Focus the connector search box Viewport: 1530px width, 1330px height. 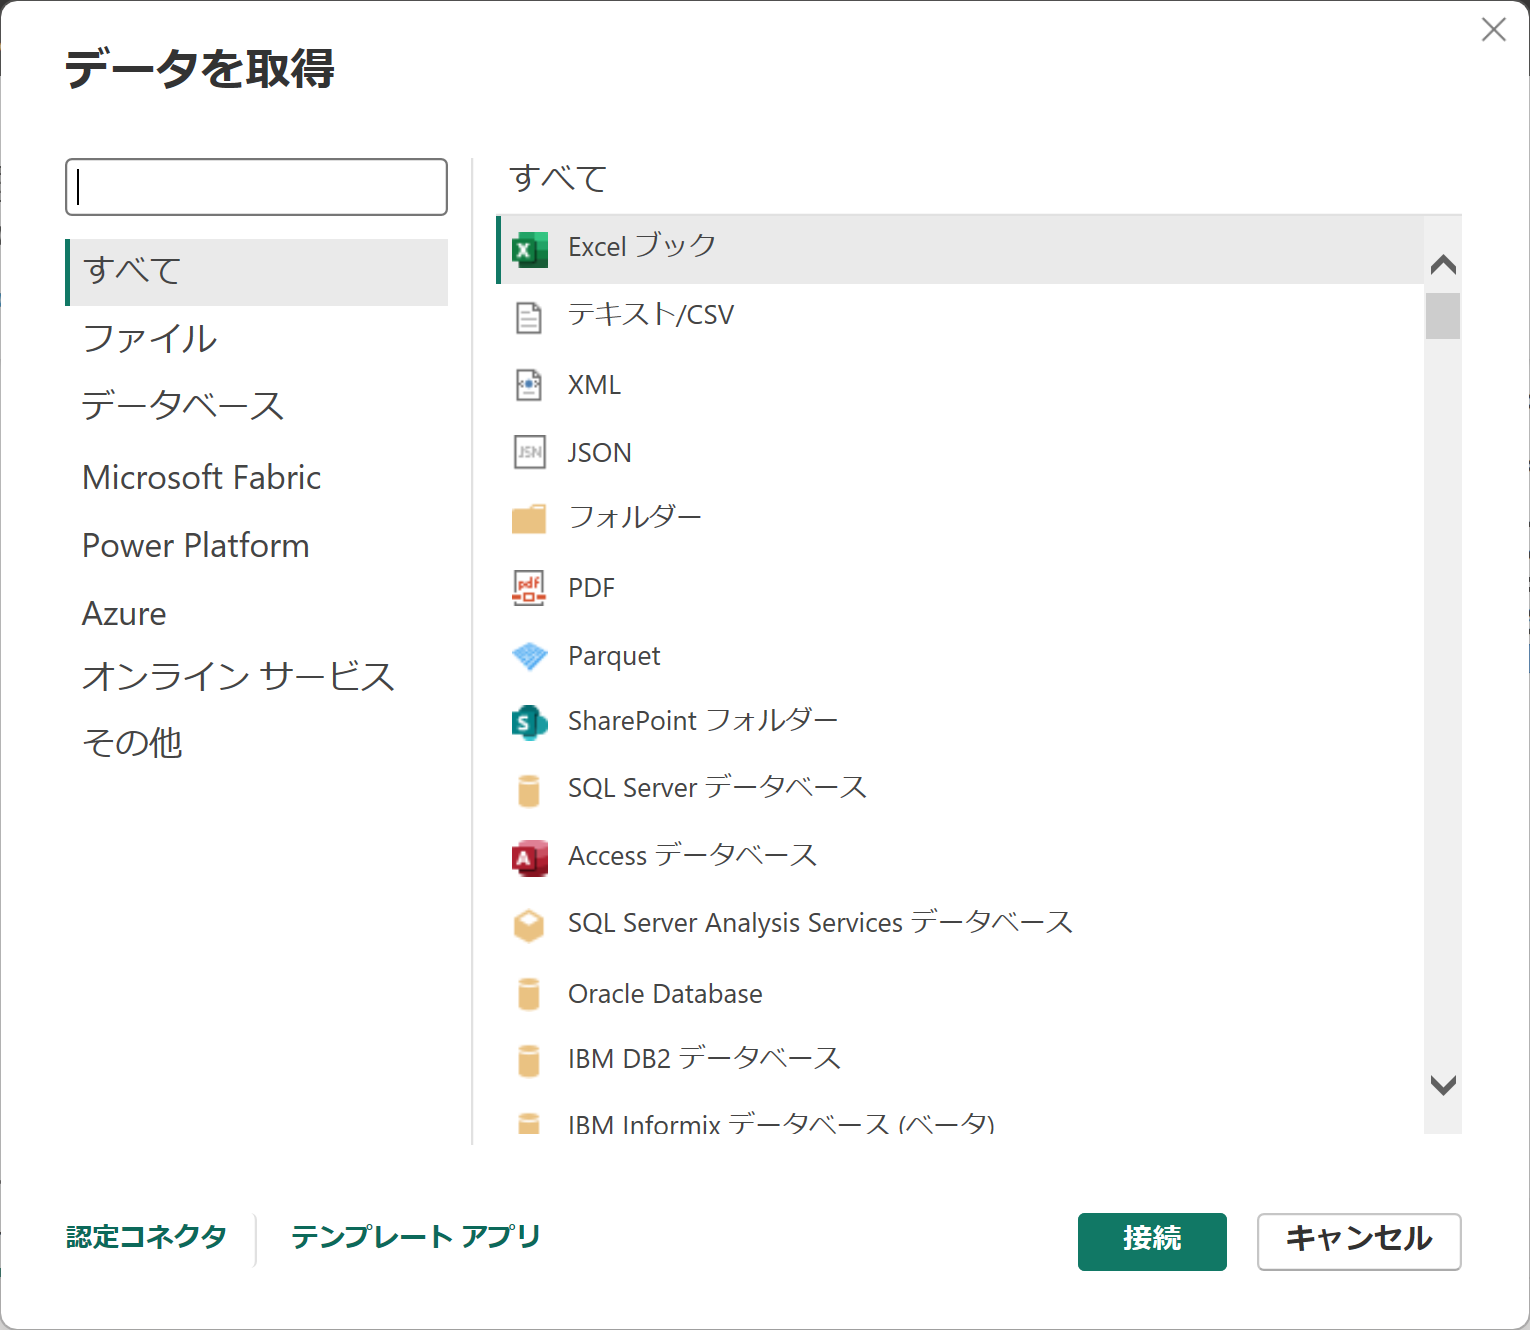(256, 187)
